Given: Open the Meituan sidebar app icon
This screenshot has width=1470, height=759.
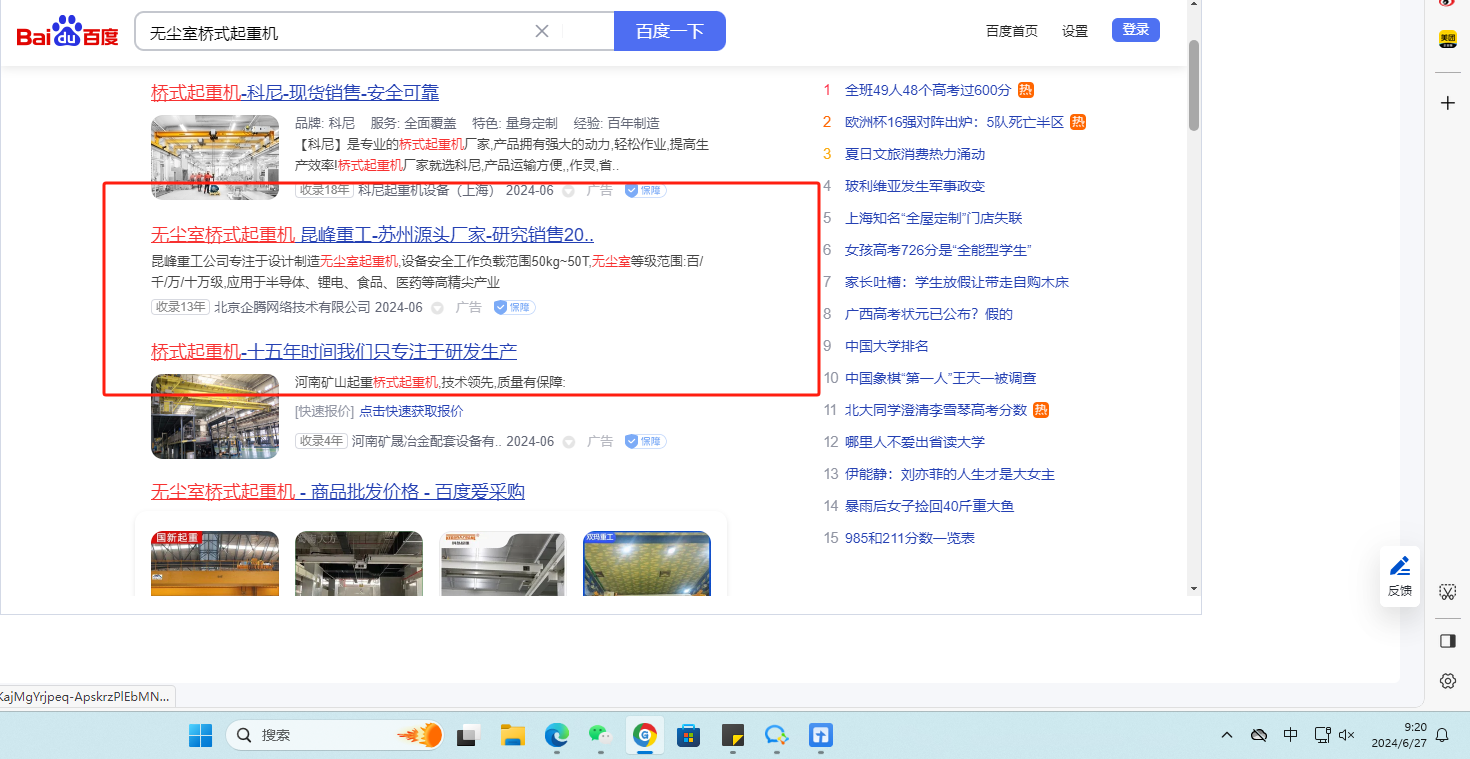Looking at the screenshot, I should coord(1447,39).
